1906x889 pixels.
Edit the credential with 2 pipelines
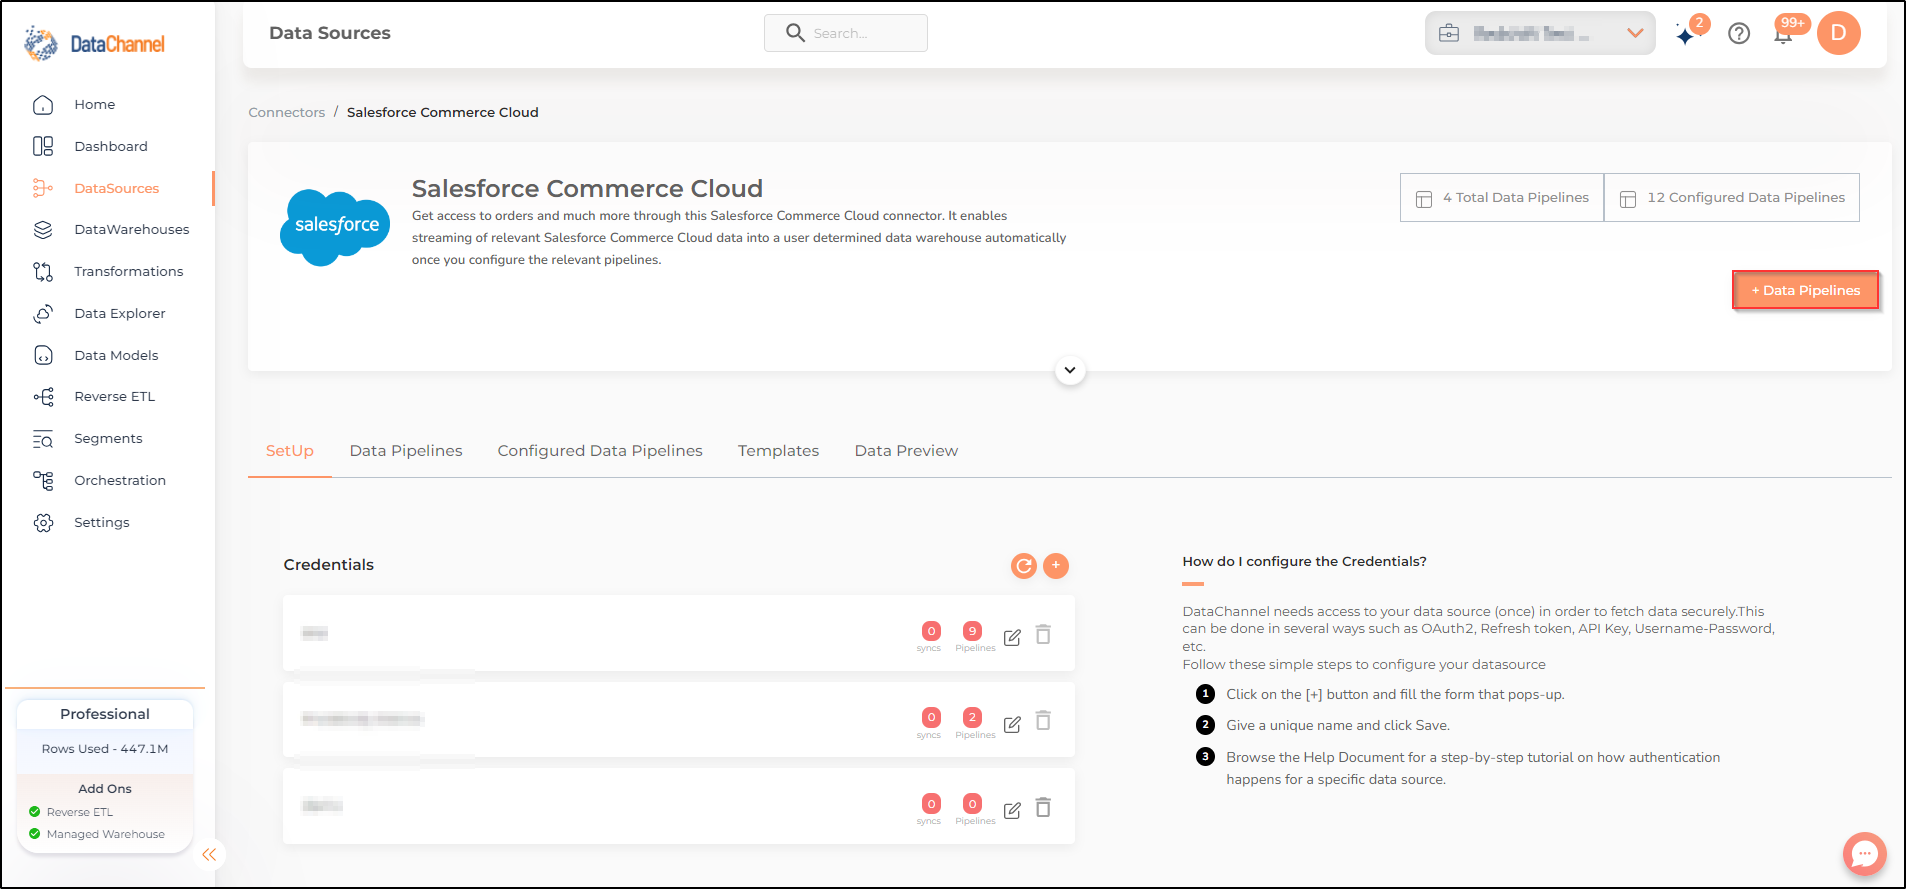[x=1012, y=724]
